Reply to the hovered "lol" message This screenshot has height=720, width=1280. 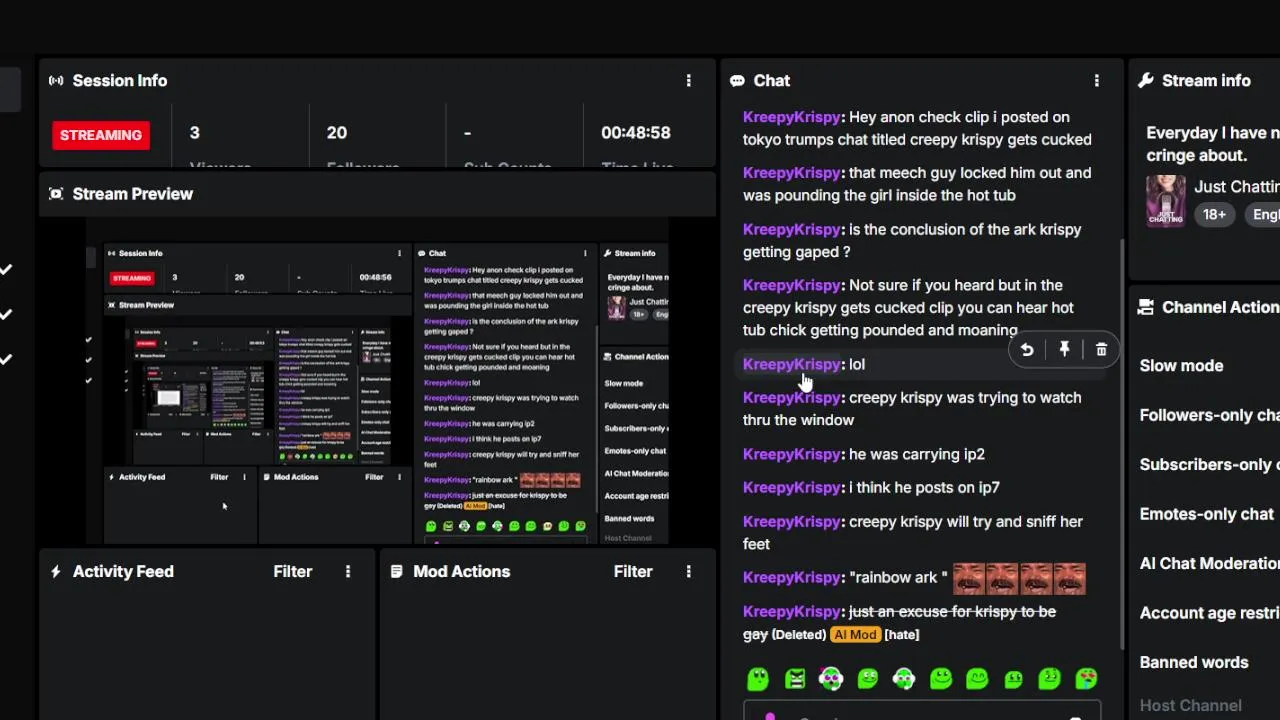point(1027,350)
